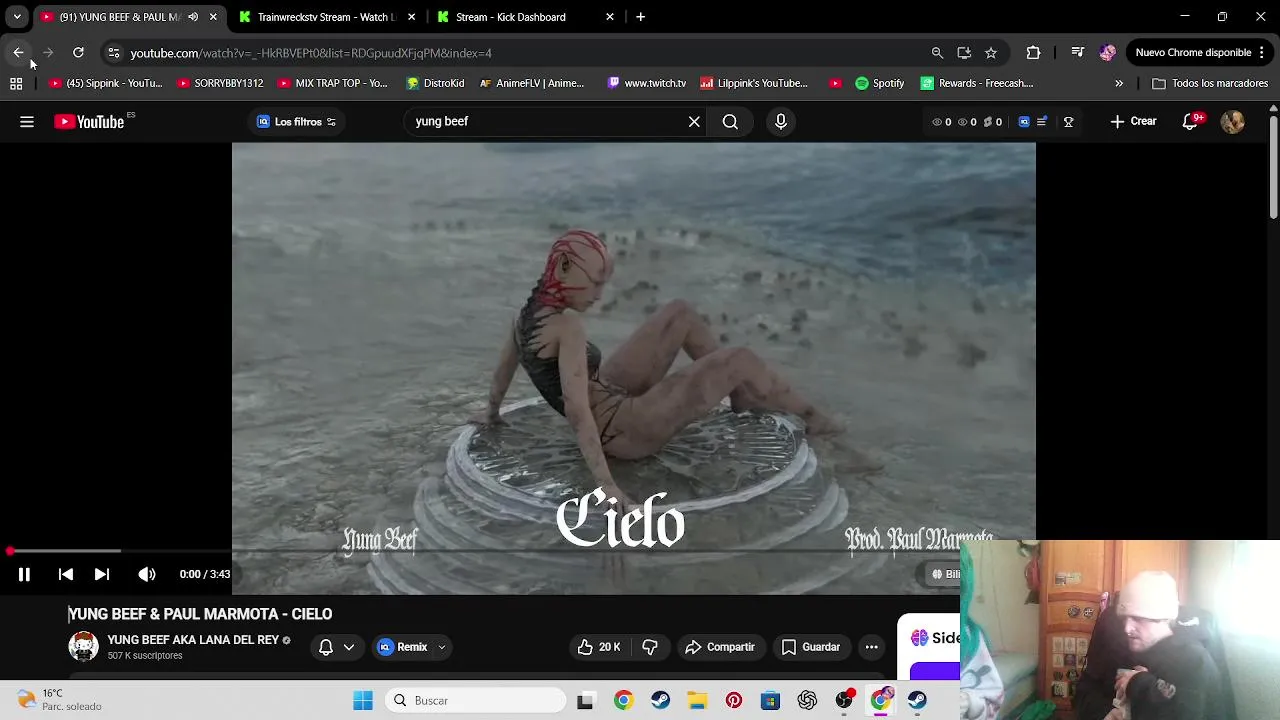Toggle channel notification bell for Yung Beef
Viewport: 1280px width, 720px height.
tap(325, 647)
